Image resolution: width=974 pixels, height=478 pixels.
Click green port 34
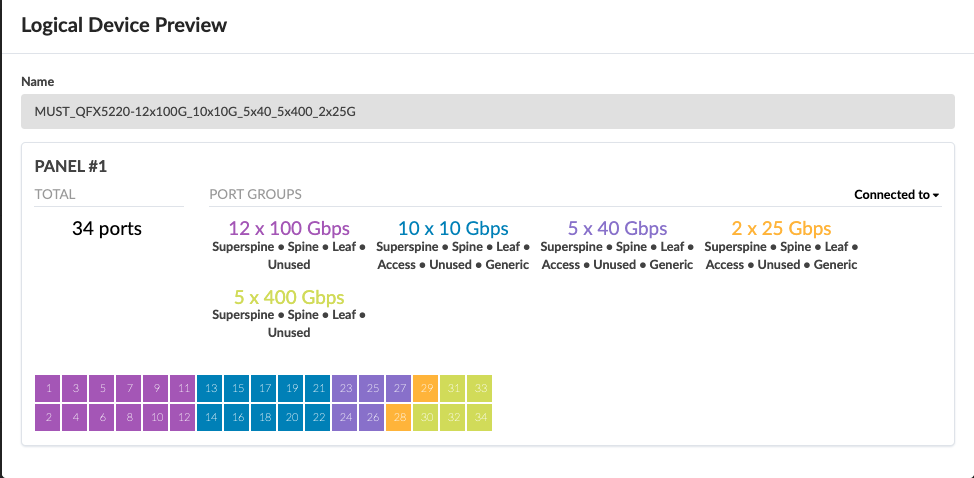pos(480,417)
